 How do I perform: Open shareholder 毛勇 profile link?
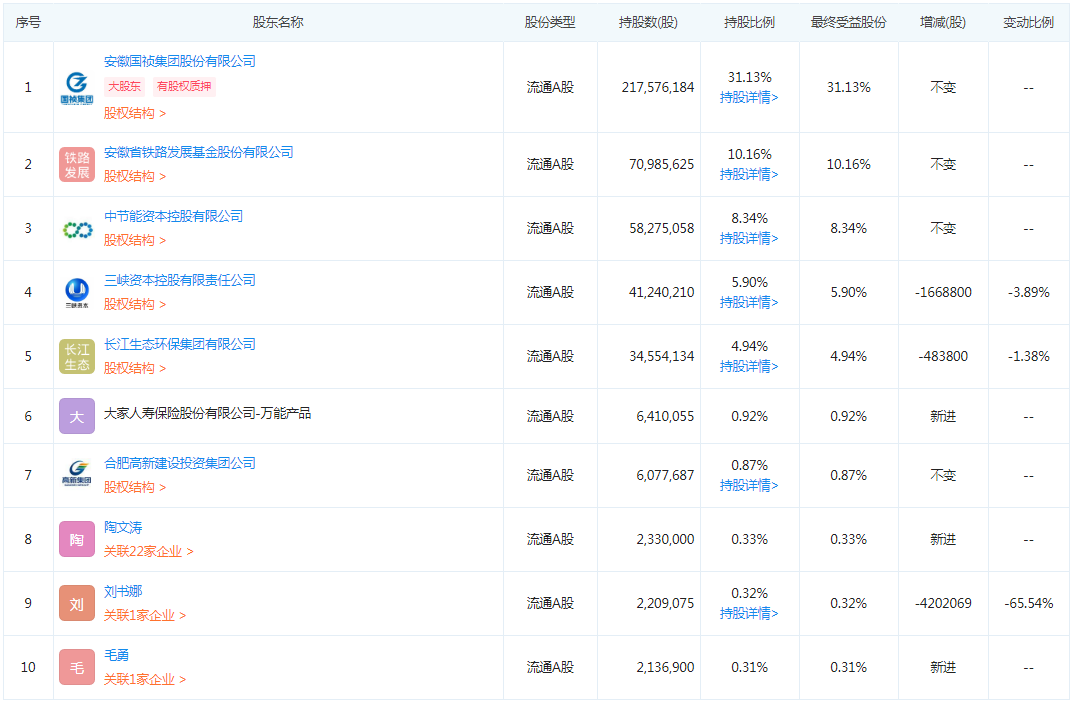coord(116,655)
